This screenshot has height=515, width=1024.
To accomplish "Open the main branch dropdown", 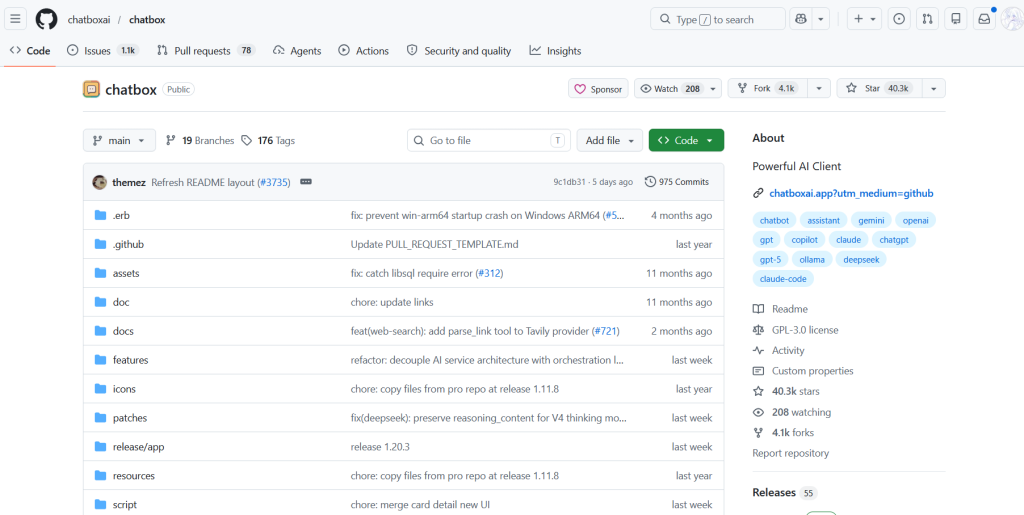I will (x=120, y=140).
